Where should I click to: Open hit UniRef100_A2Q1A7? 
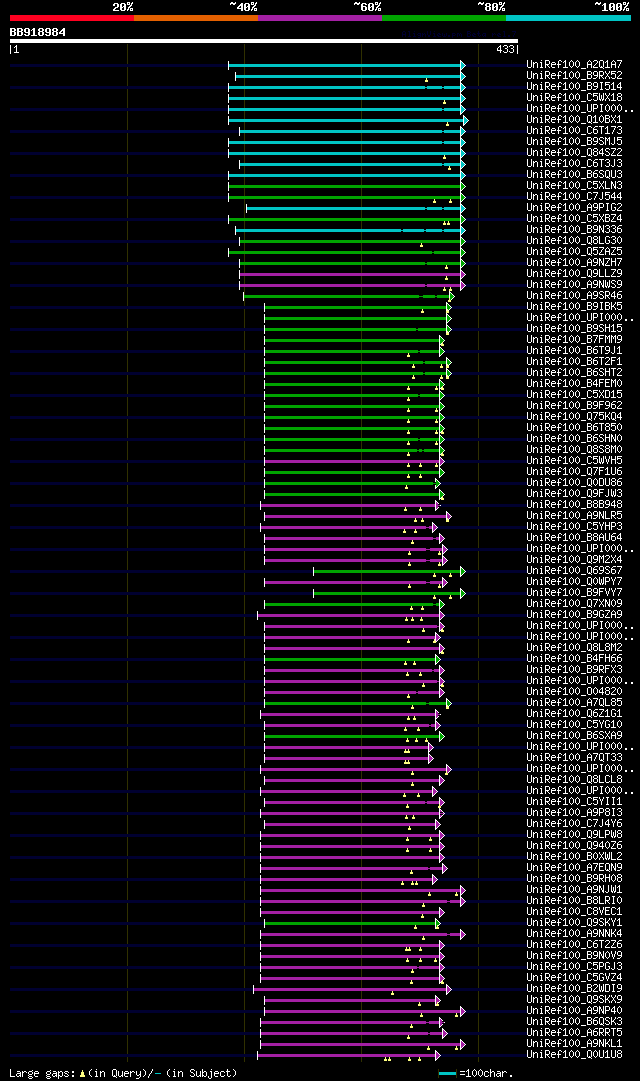(574, 65)
